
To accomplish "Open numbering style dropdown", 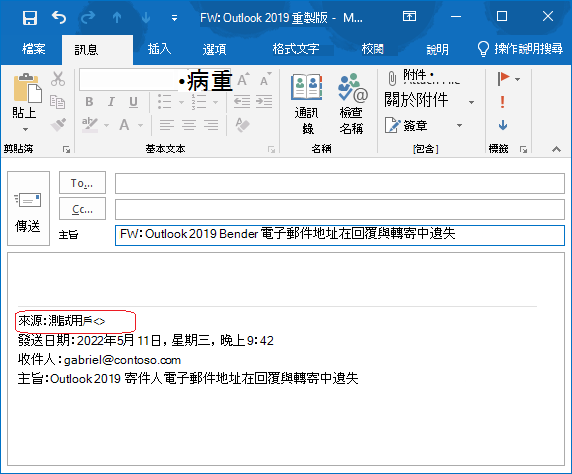I will (216, 102).
